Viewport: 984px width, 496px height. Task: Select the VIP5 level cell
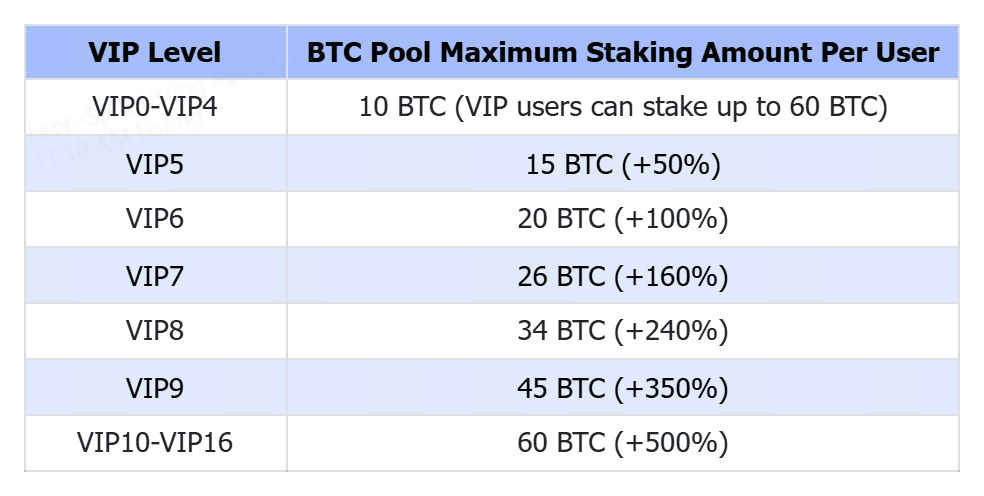[x=155, y=164]
